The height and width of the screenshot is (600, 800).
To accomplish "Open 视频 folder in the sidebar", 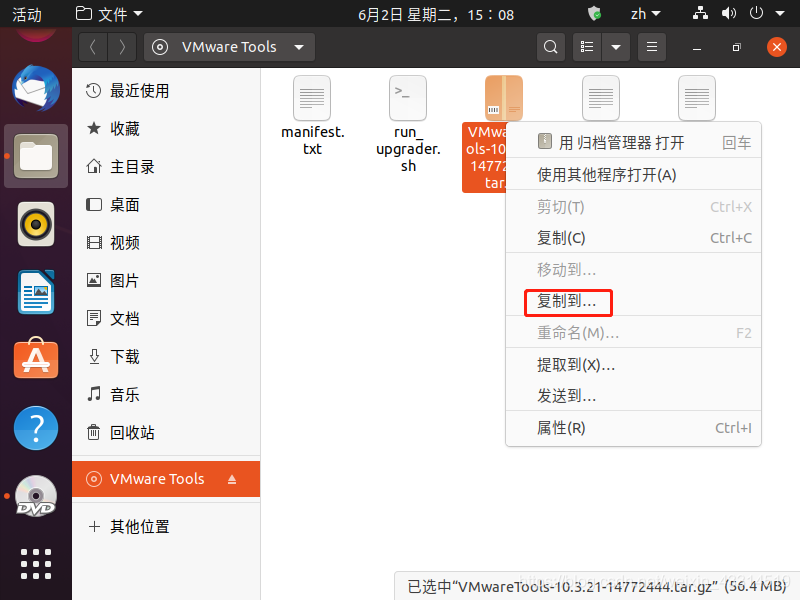I will [166, 243].
